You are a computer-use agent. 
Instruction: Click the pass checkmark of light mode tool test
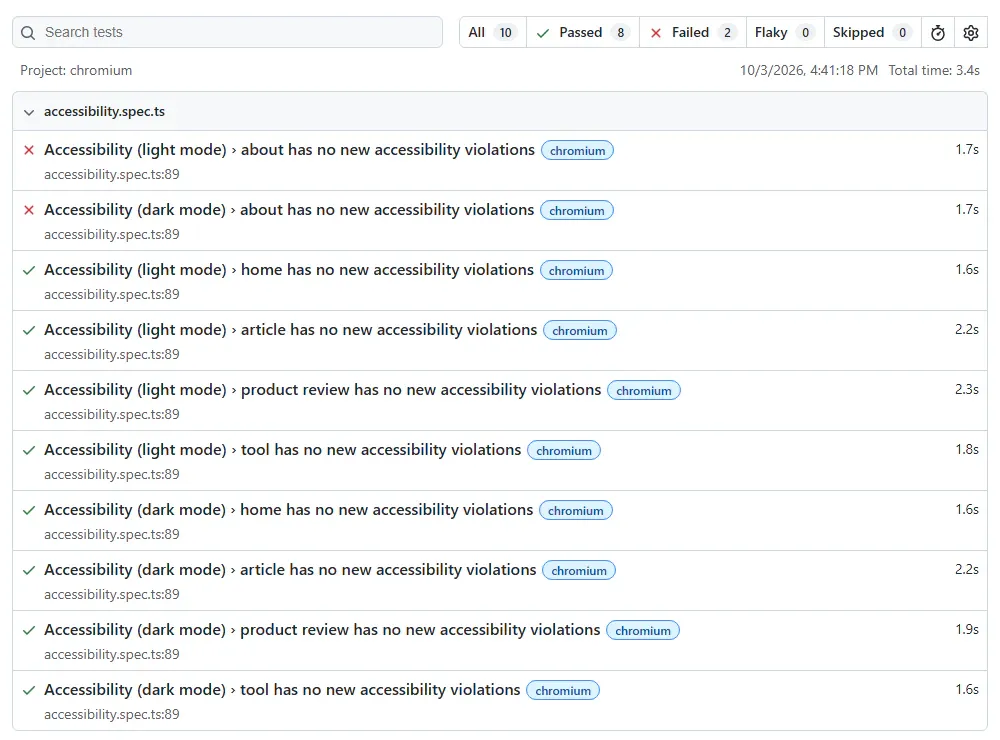pyautogui.click(x=29, y=450)
